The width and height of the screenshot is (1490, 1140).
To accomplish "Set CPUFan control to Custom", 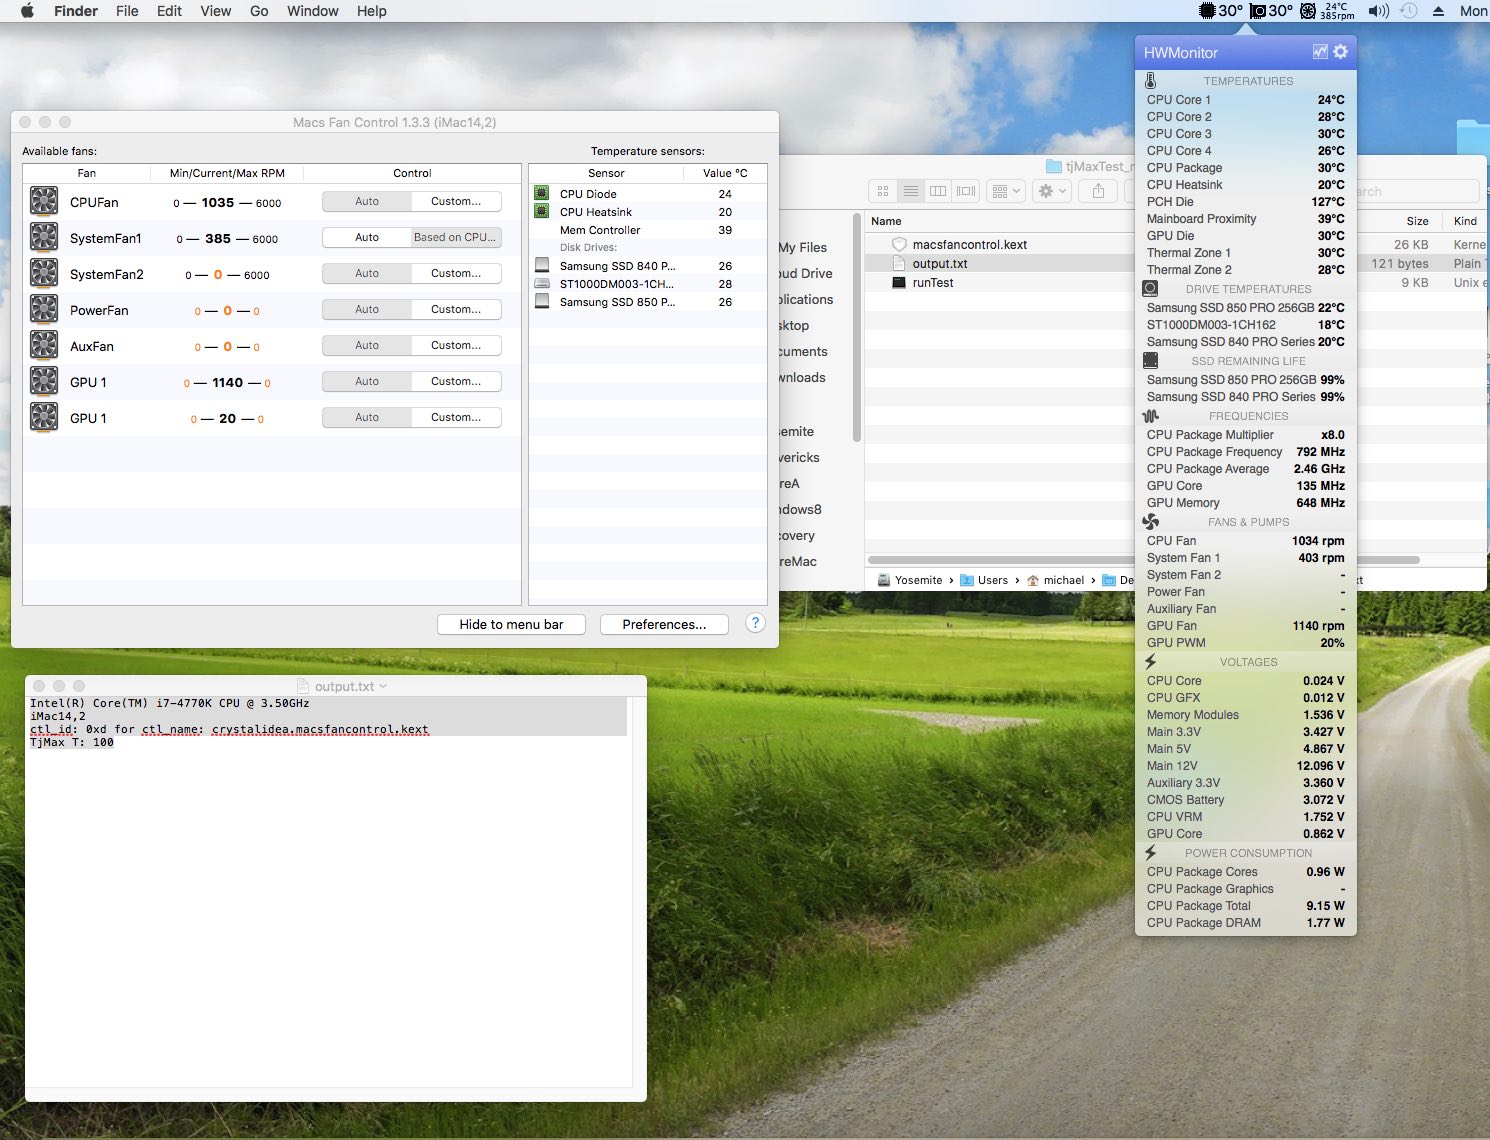I will click(456, 201).
